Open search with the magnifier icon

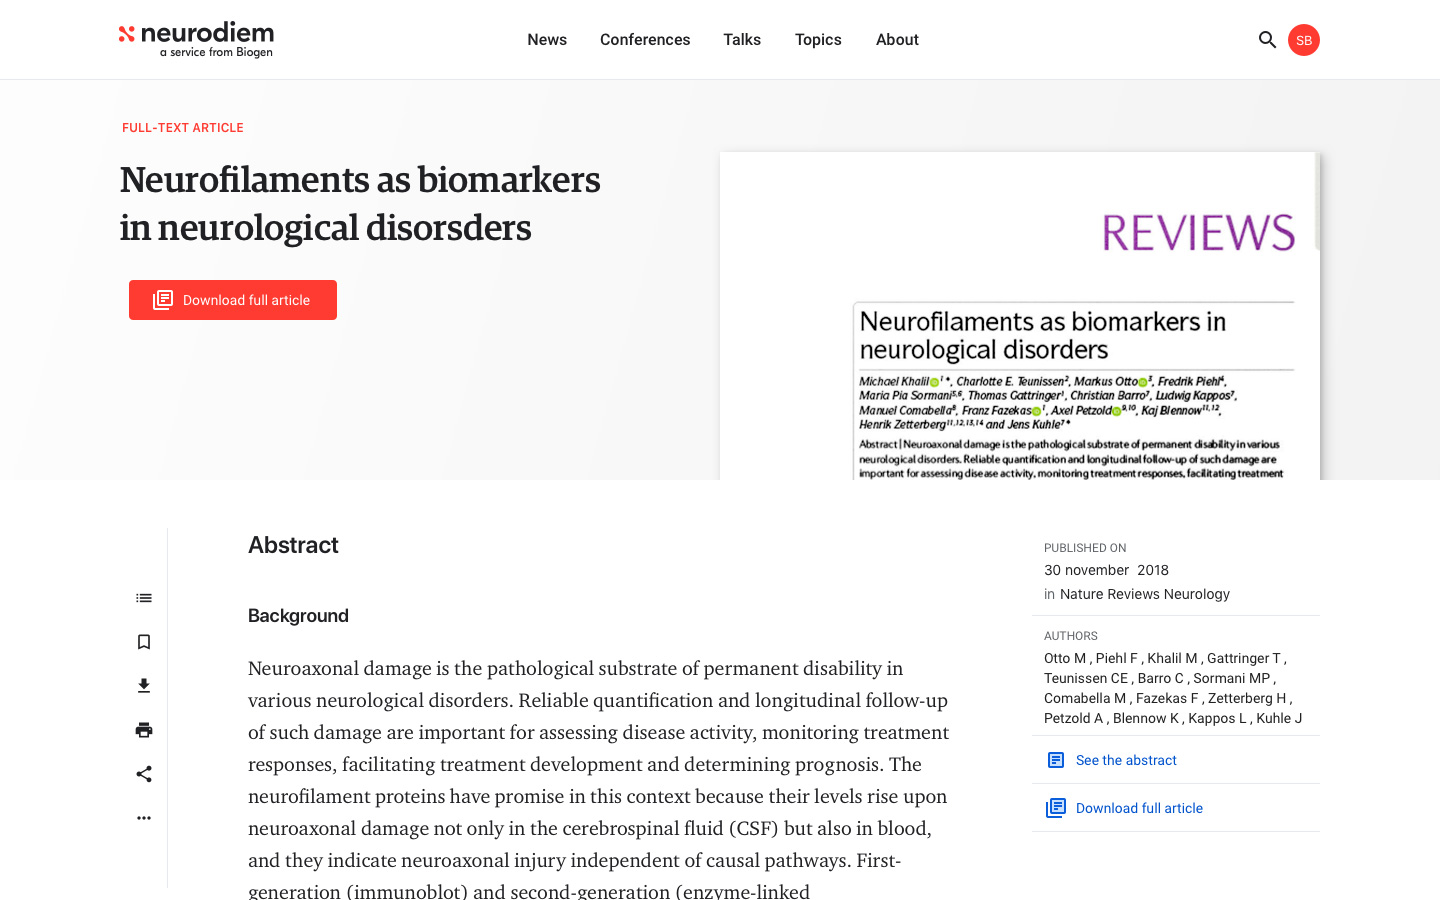pos(1267,40)
